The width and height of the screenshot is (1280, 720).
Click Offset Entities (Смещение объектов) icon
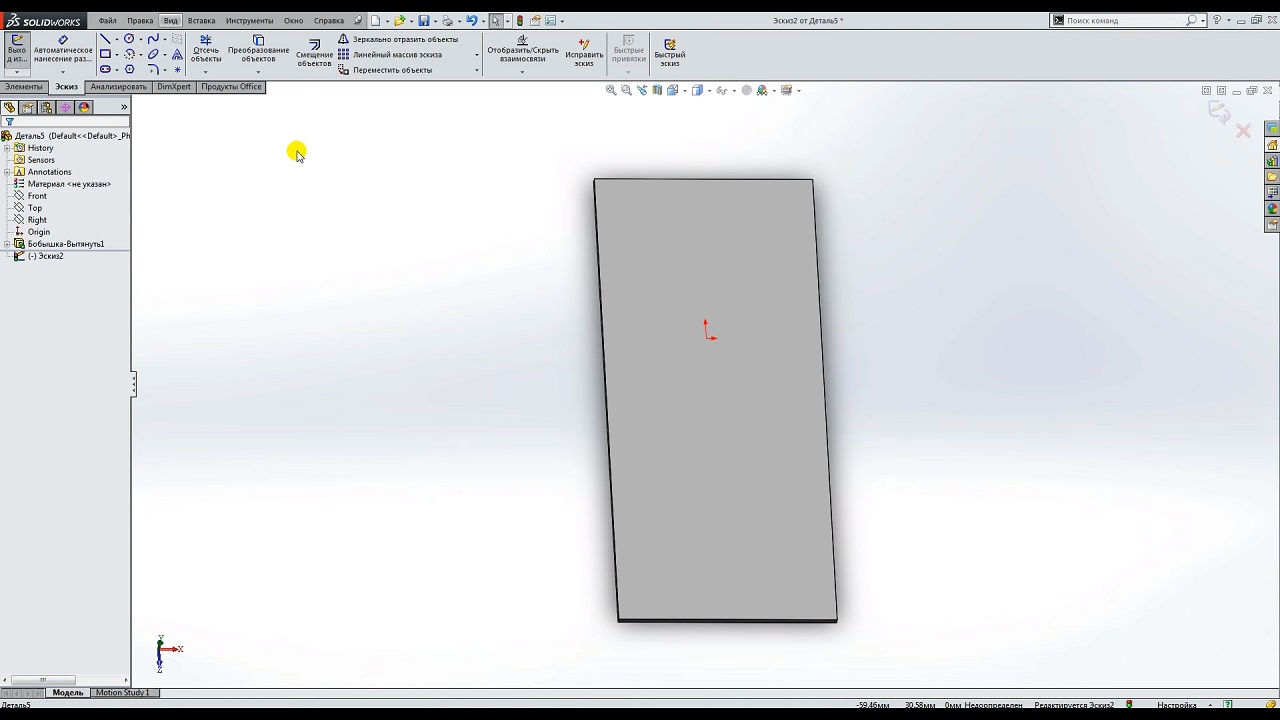[314, 53]
